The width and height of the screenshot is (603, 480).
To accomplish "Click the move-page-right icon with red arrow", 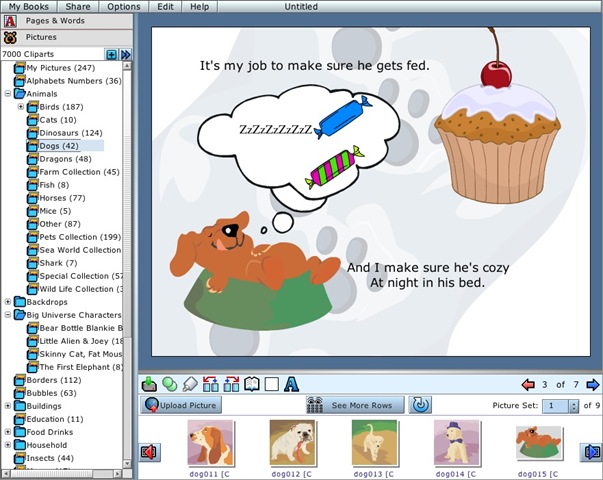I will point(231,384).
